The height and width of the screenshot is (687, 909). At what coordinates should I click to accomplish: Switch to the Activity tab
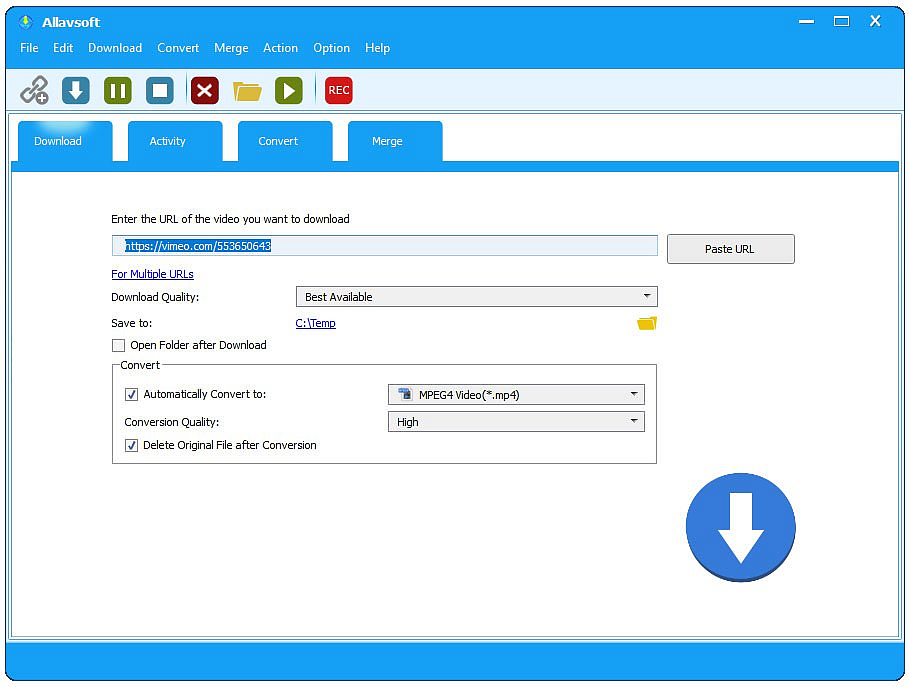[167, 141]
